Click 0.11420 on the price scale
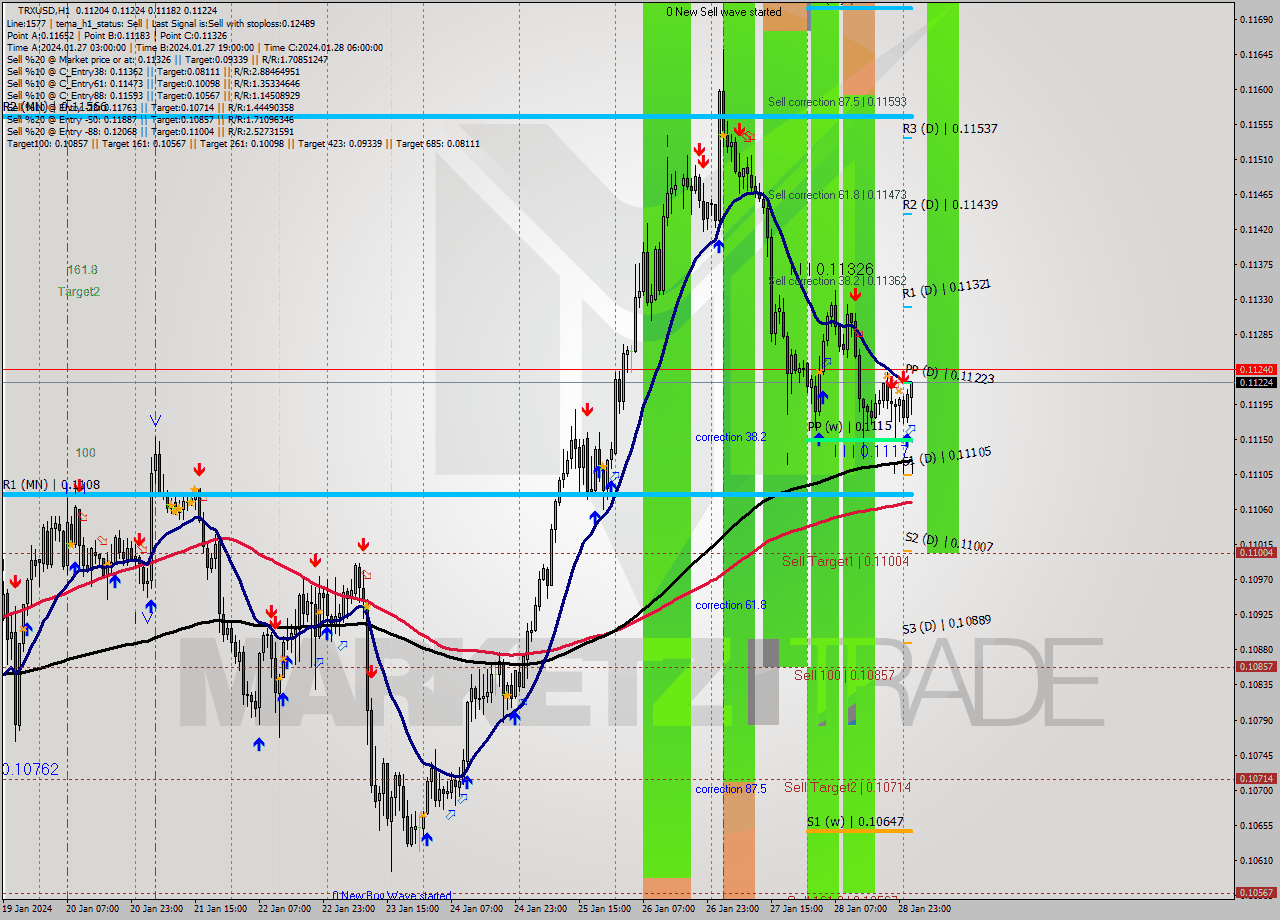 1256,229
